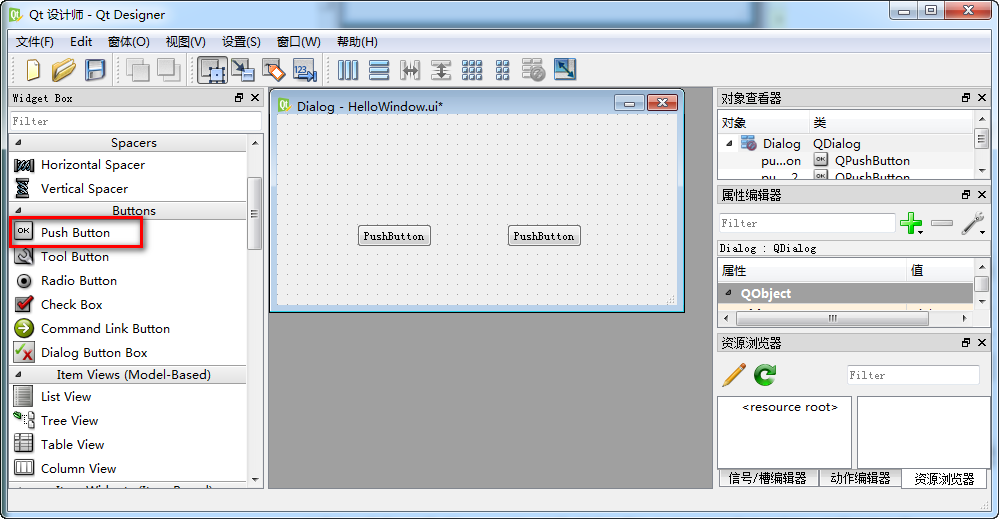The height and width of the screenshot is (519, 999).
Task: Apply Lay Out in a Form Layout icon
Action: (x=503, y=69)
